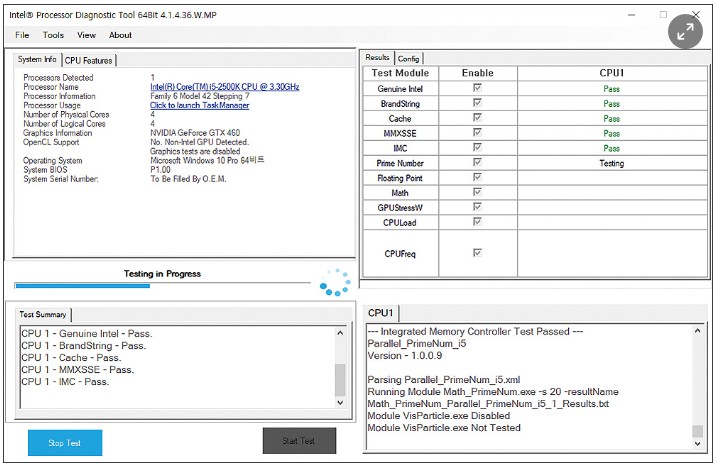The image size is (717, 469).
Task: Click the 'P1.00' System BIOS value
Action: pyautogui.click(x=161, y=170)
